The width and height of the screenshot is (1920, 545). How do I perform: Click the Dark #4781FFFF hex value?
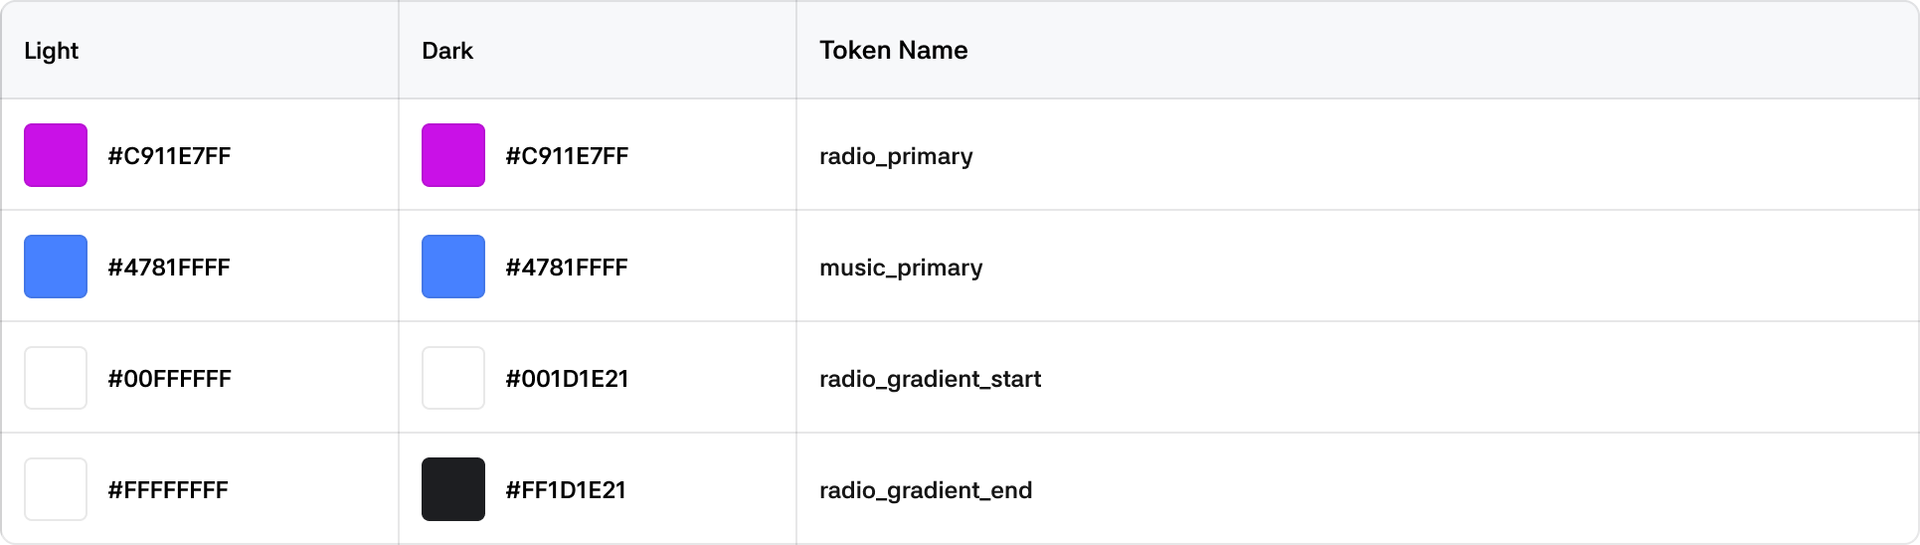point(566,268)
